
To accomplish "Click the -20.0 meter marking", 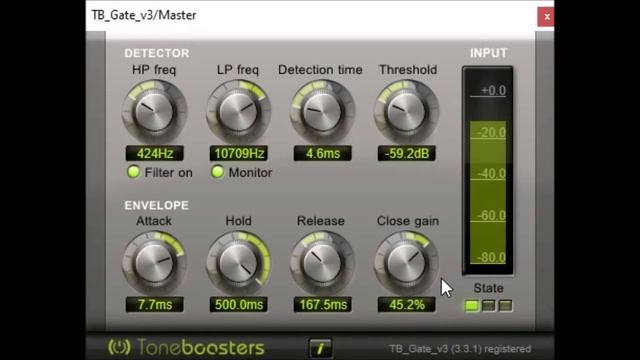I will 491,132.
